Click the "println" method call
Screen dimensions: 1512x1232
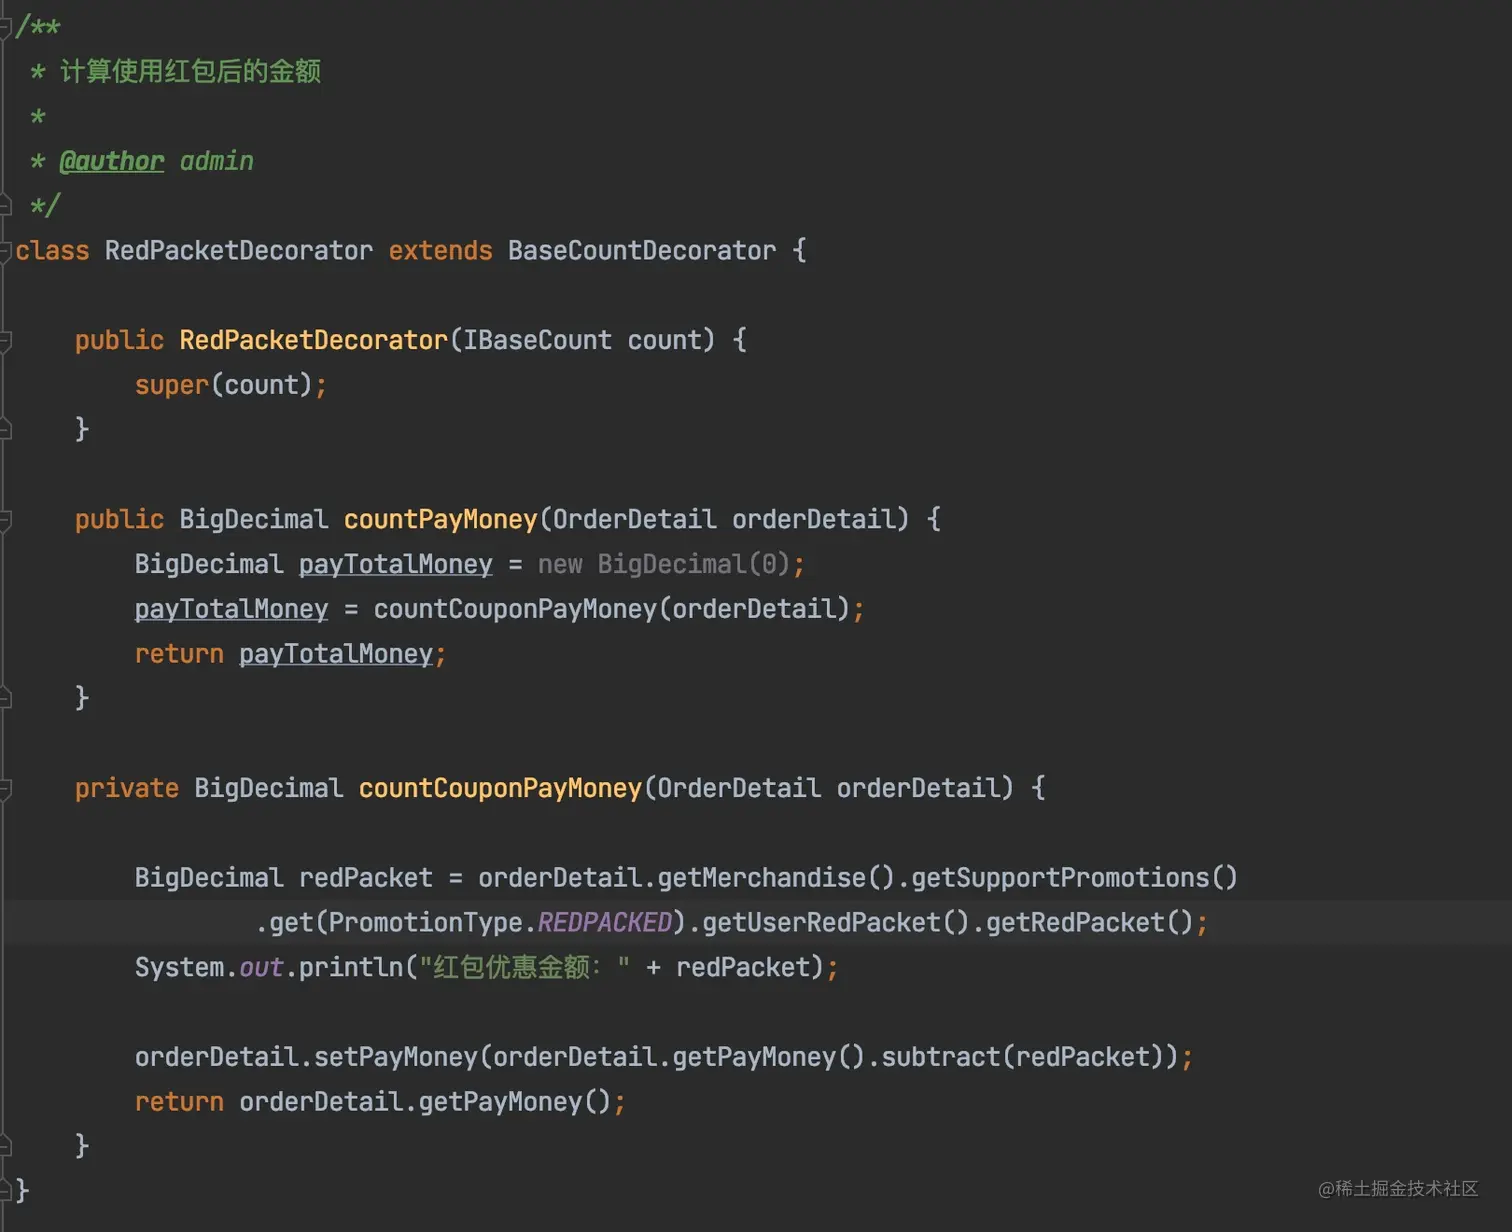(x=351, y=967)
